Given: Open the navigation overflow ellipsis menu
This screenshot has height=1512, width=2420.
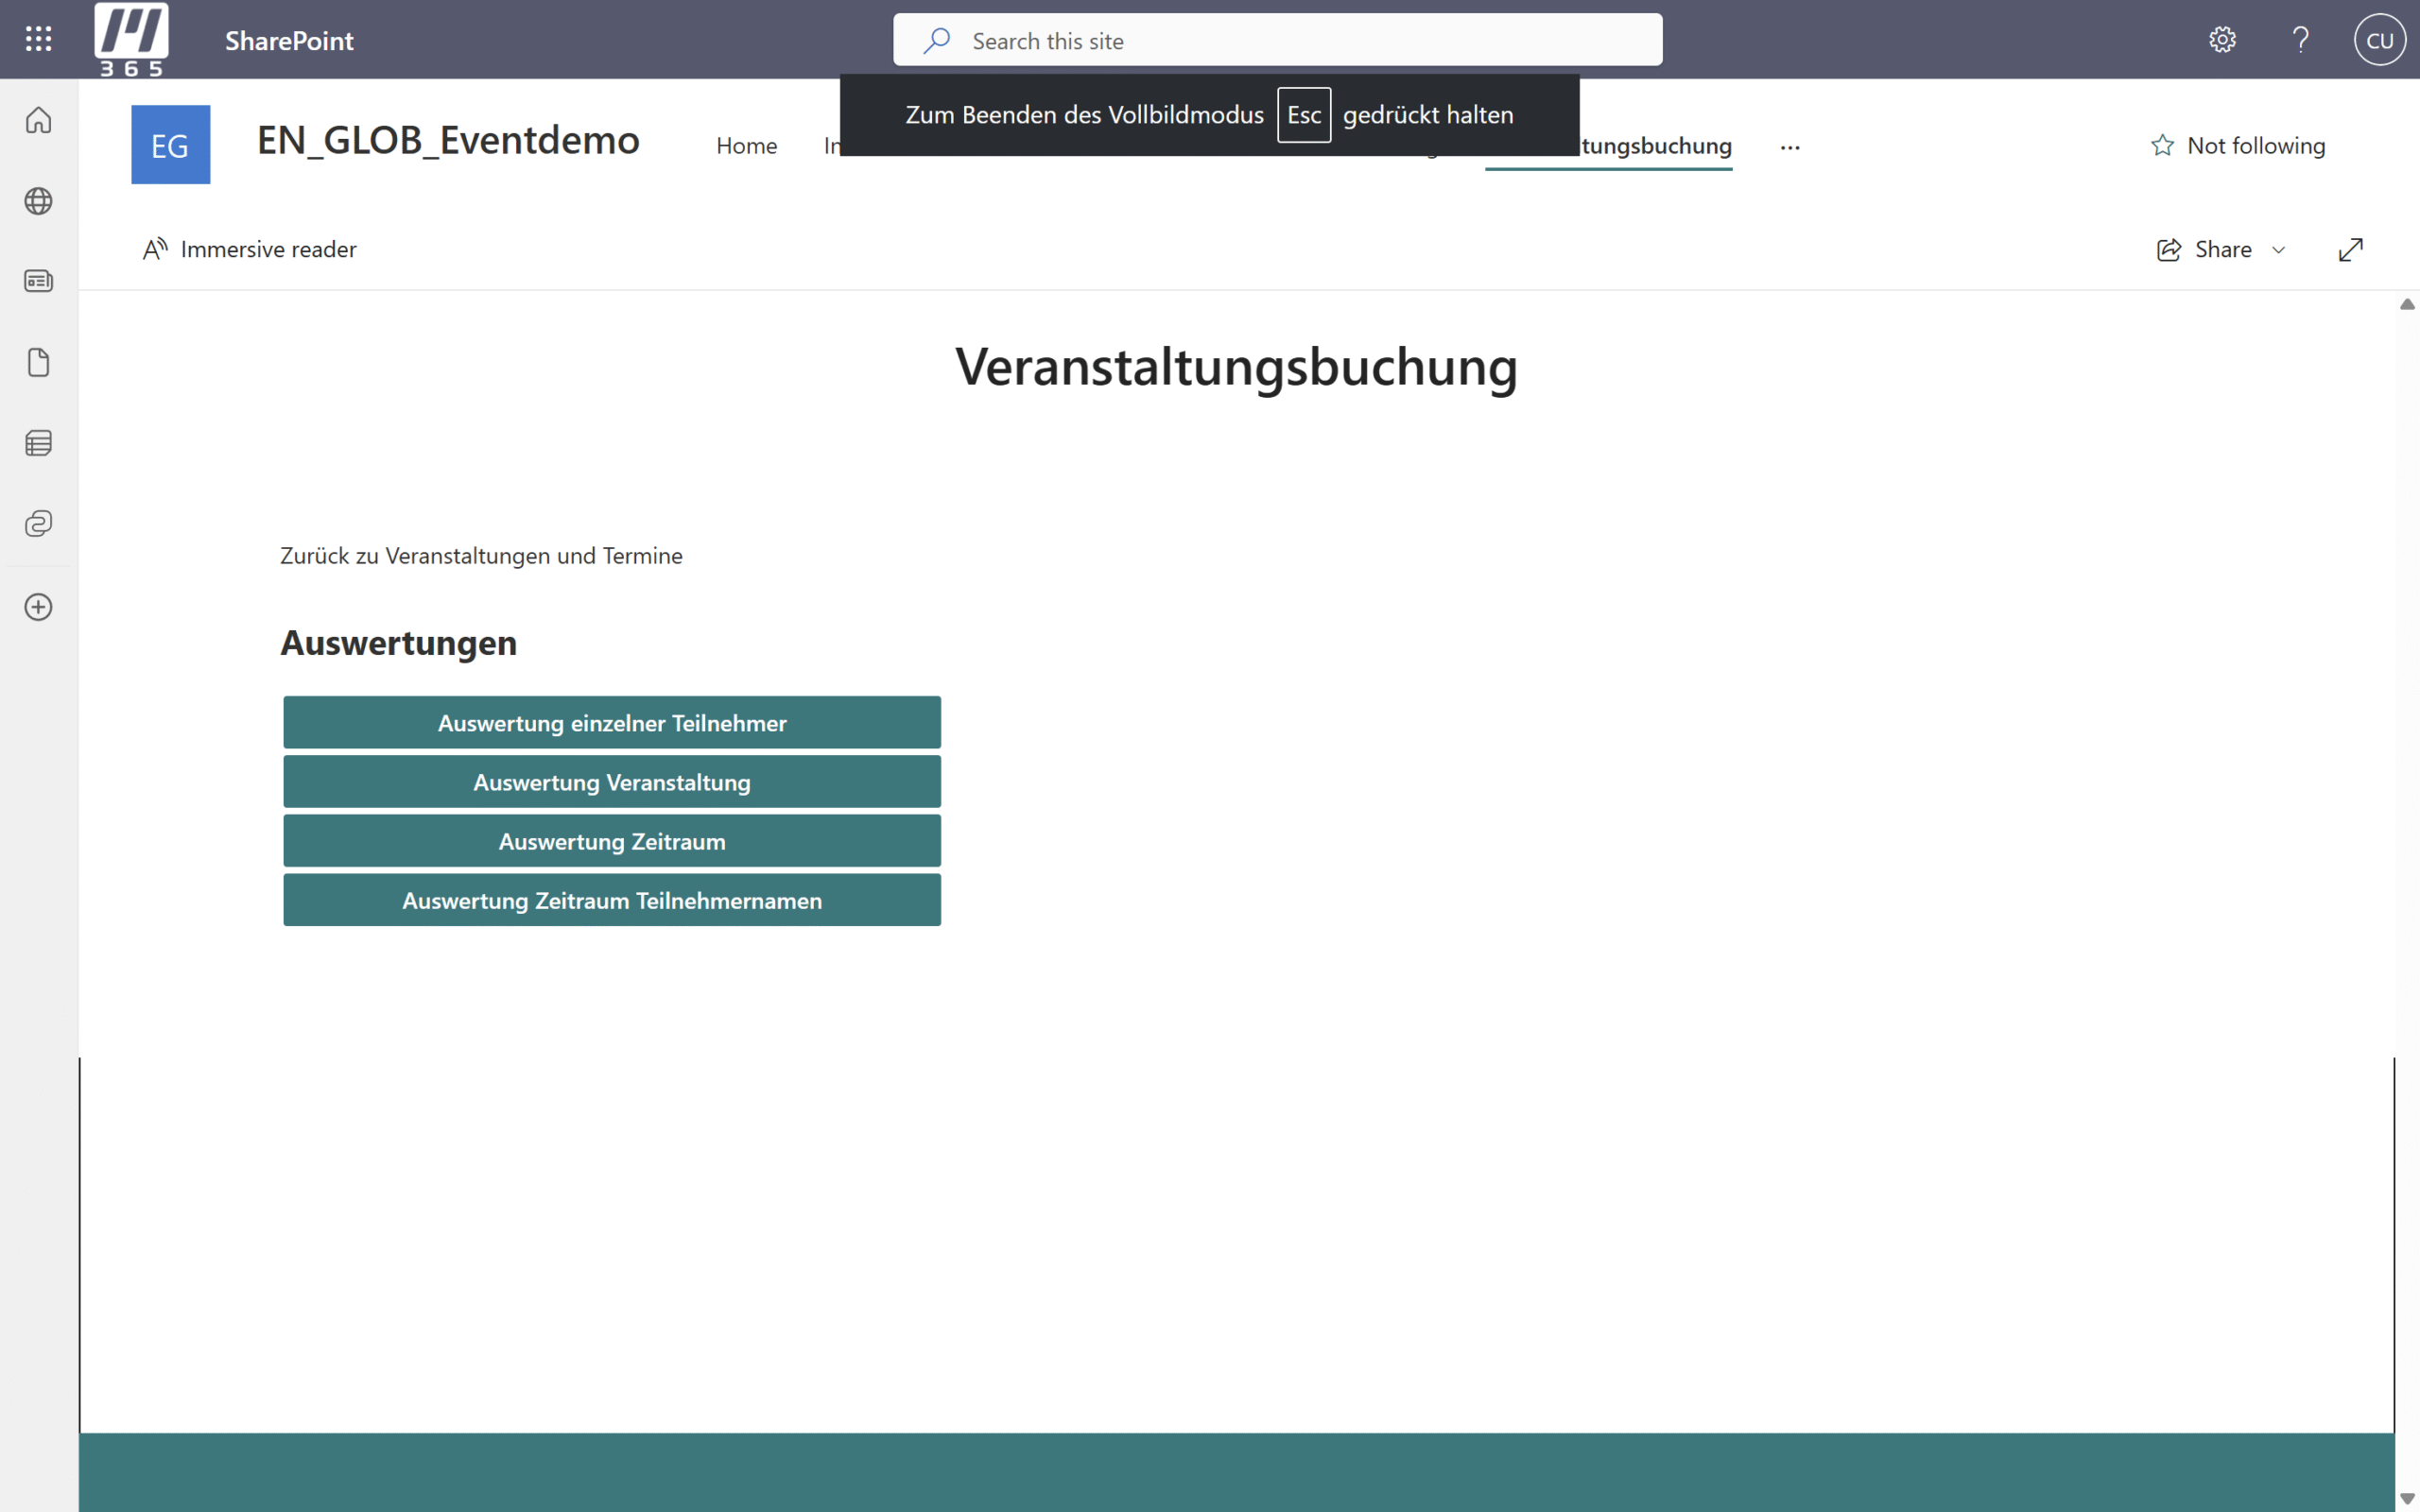Looking at the screenshot, I should (1789, 147).
